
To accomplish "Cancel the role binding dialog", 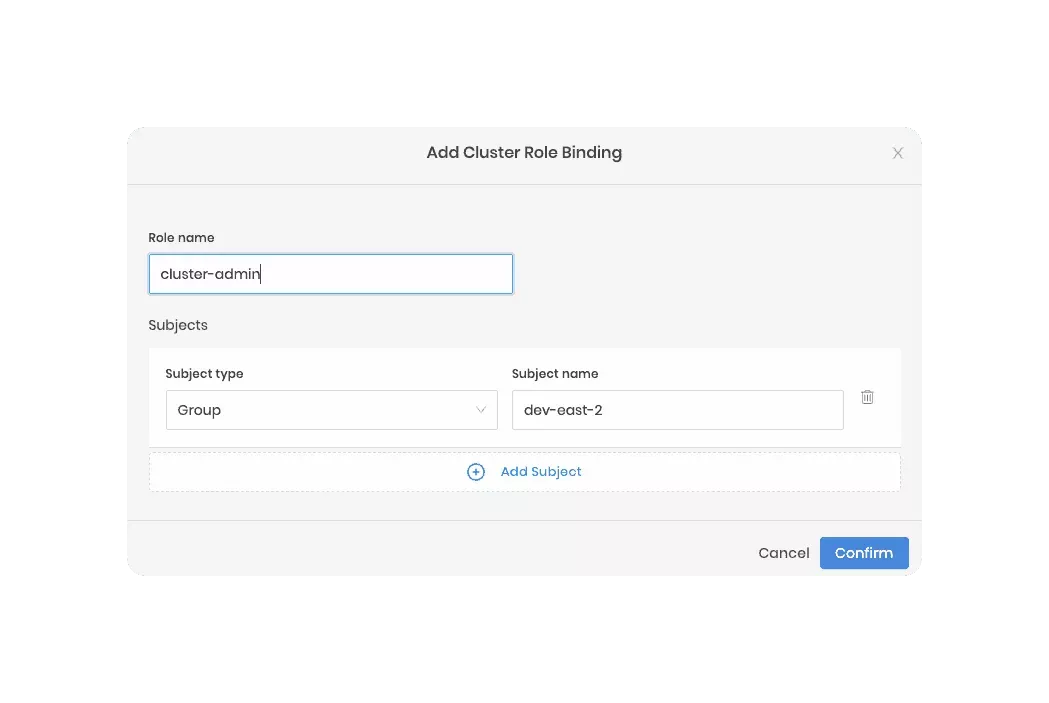I will (783, 553).
